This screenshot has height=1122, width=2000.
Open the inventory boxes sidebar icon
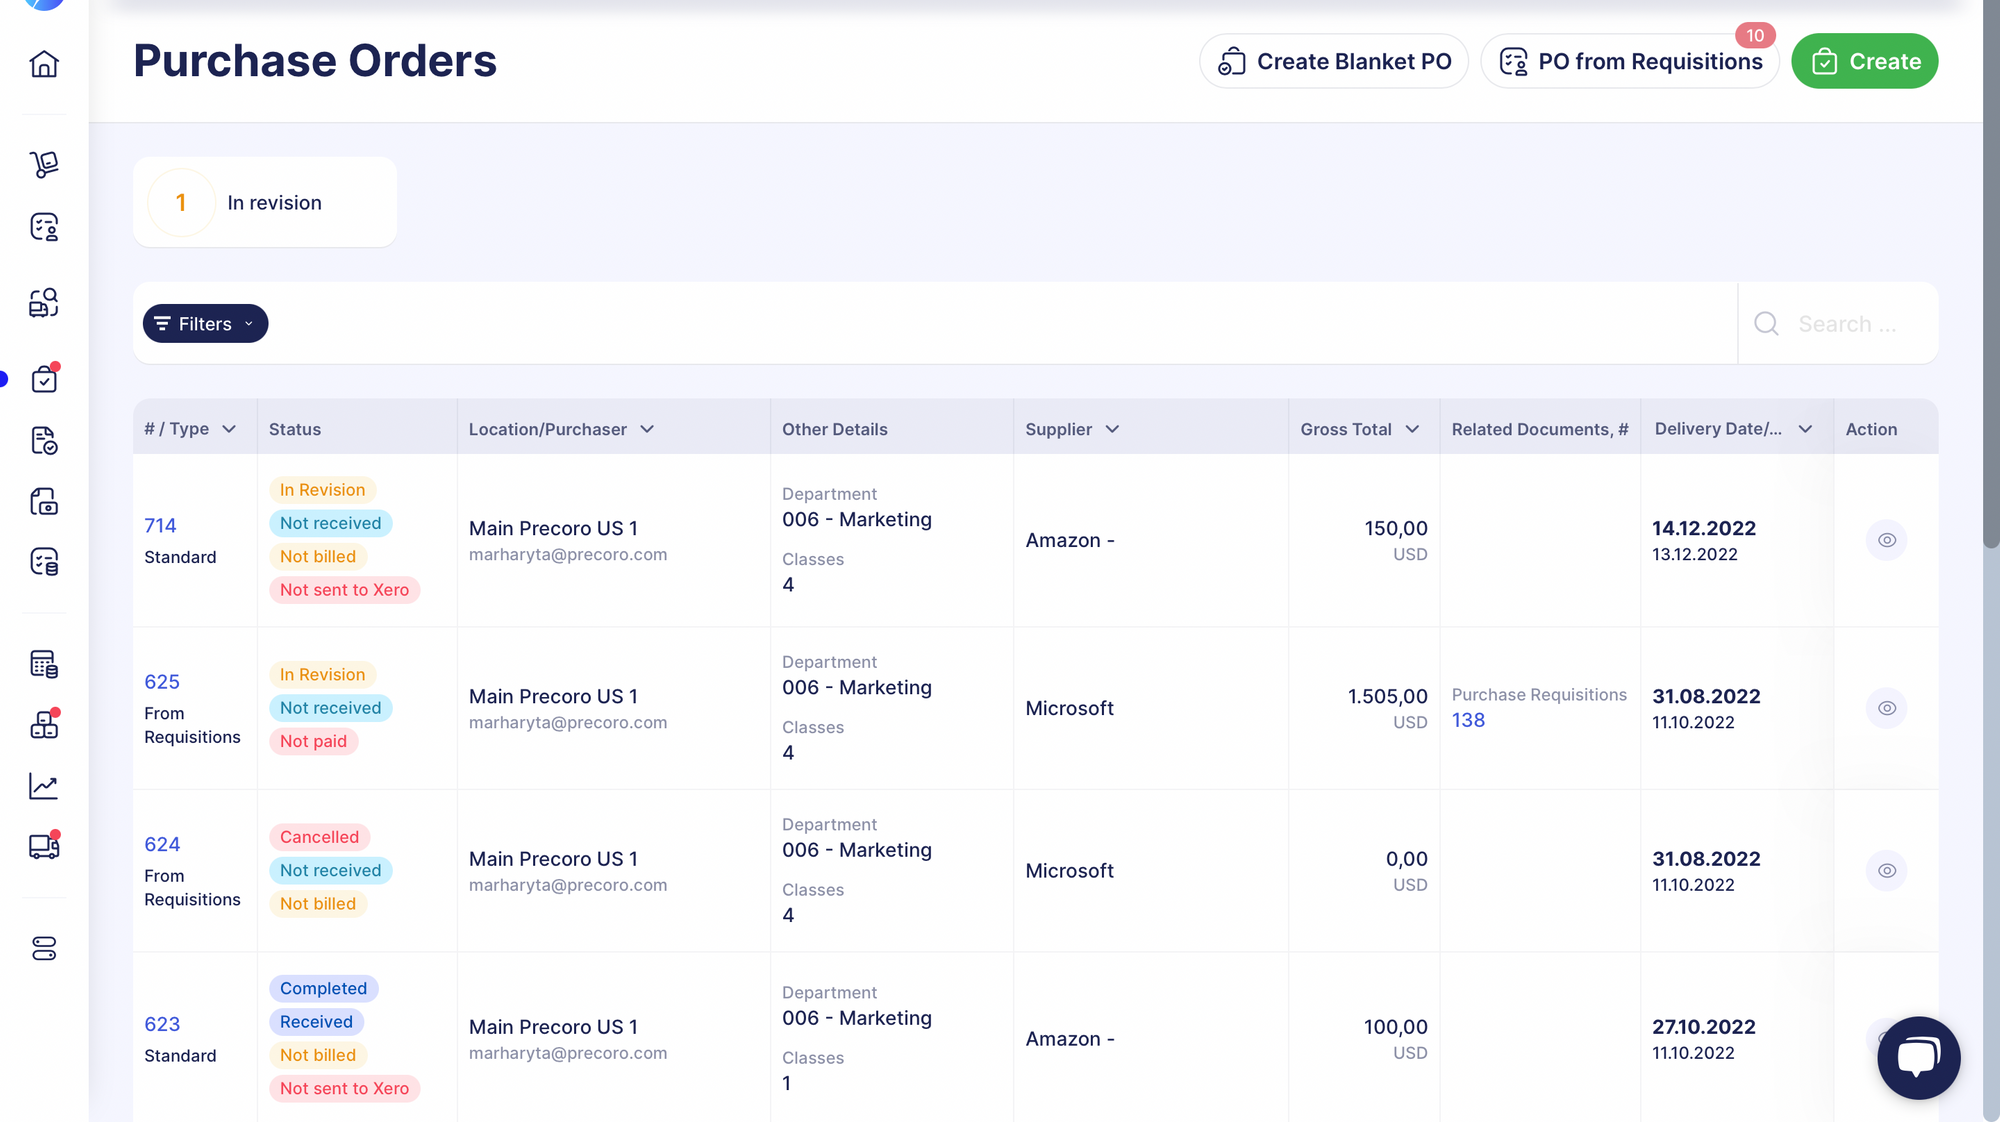(x=44, y=724)
